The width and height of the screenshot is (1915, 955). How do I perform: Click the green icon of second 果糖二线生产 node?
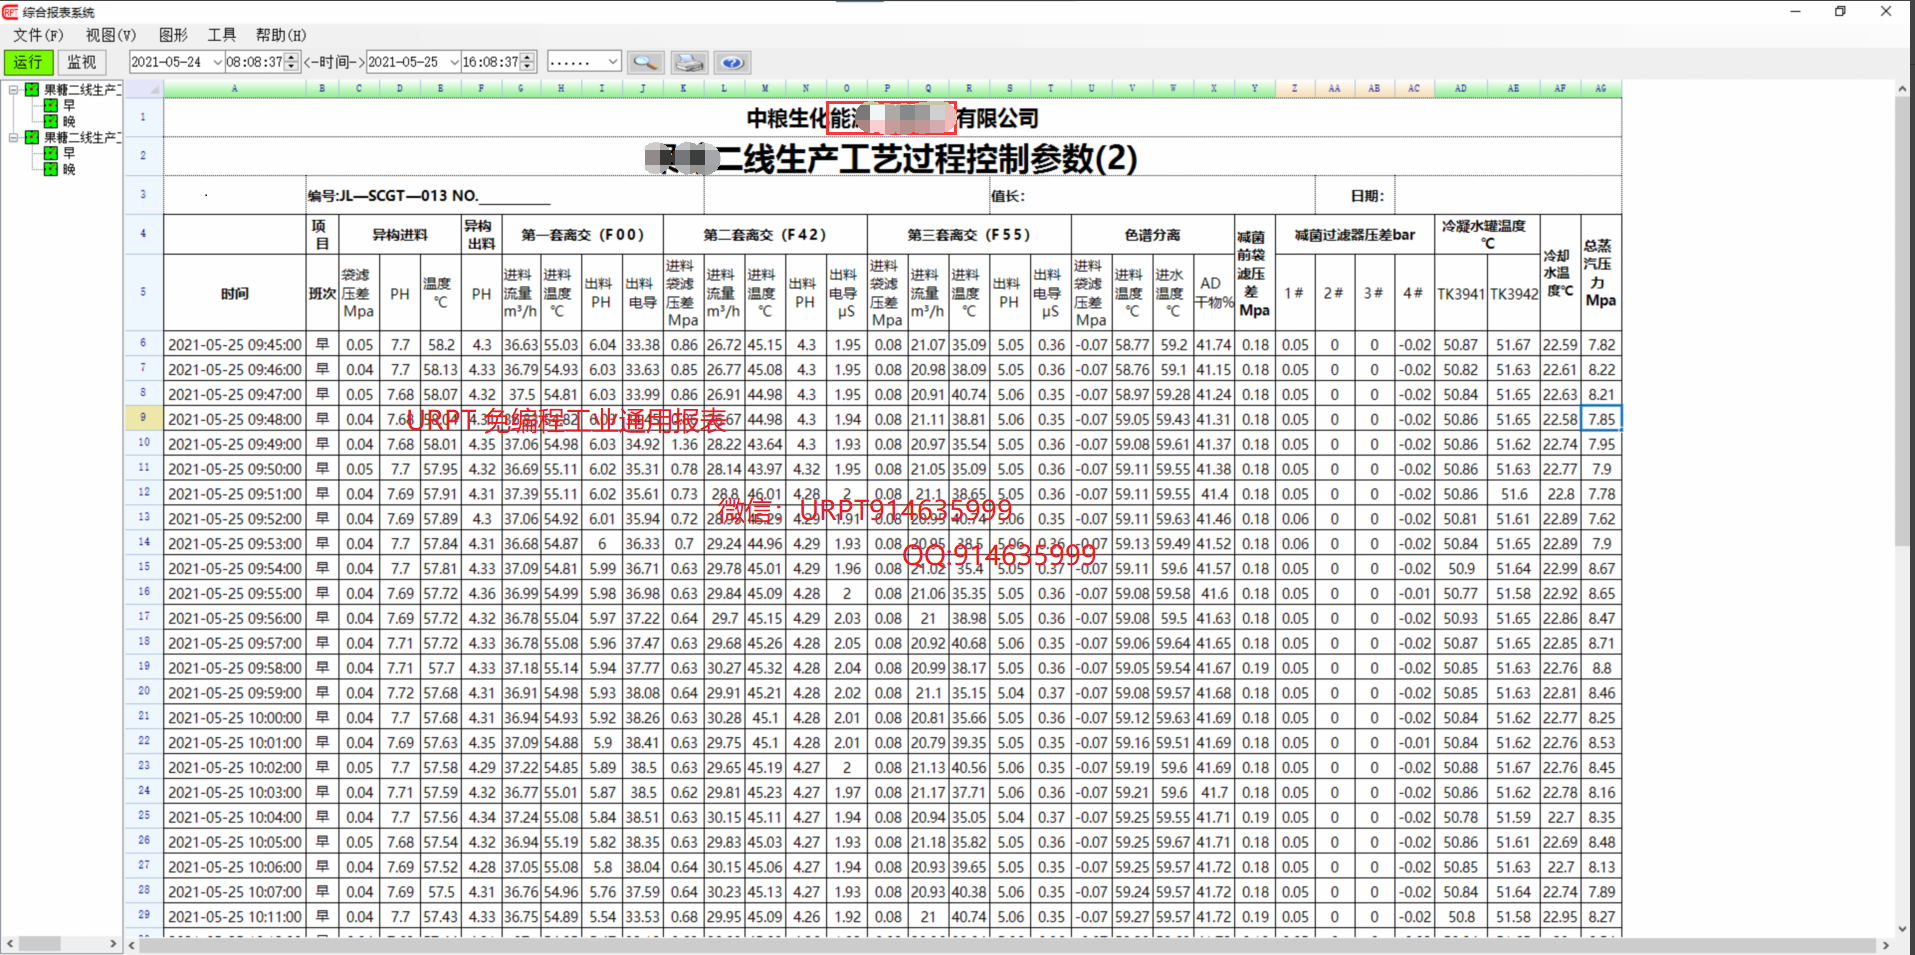click(x=32, y=138)
